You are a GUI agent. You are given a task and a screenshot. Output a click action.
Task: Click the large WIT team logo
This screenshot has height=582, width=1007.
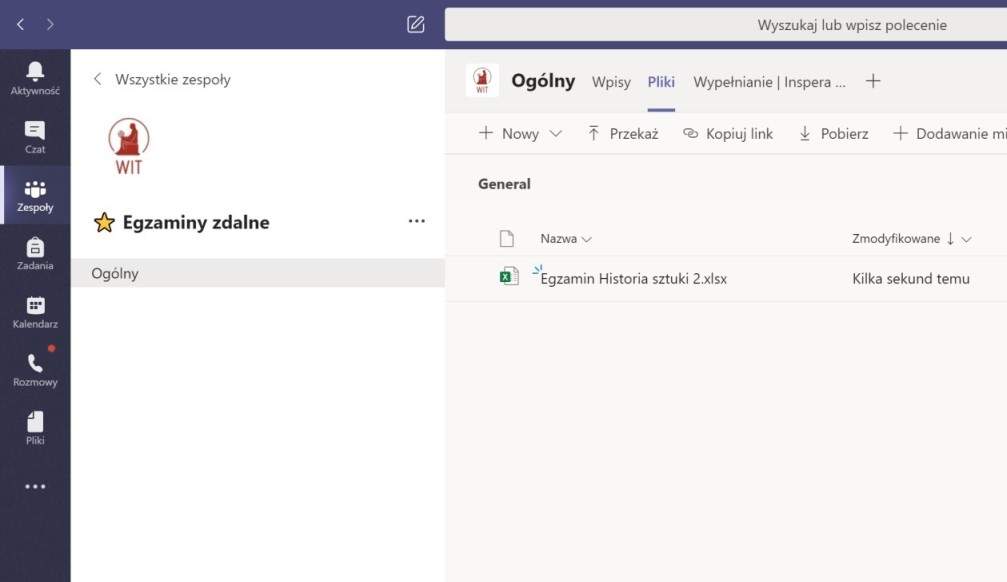128,146
